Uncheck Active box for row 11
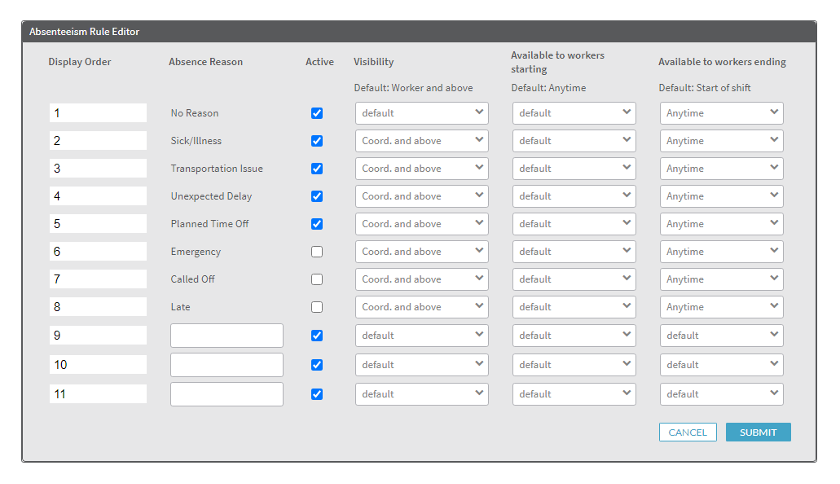Viewport: 840px width, 484px height. pos(317,394)
